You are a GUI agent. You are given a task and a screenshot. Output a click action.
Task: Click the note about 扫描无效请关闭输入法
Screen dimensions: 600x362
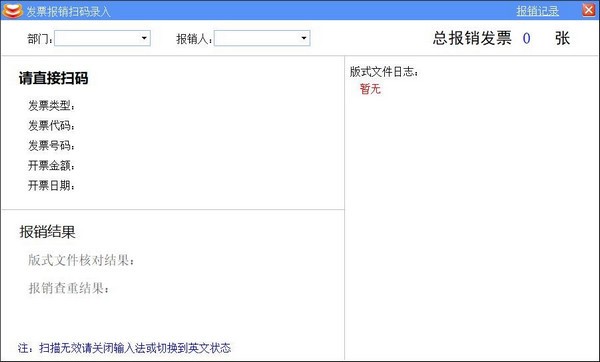click(x=124, y=348)
